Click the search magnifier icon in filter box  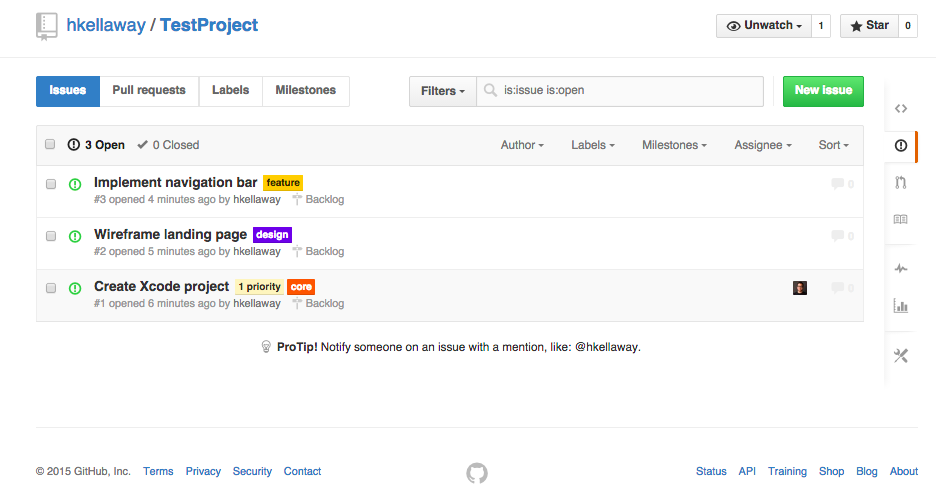coord(490,91)
